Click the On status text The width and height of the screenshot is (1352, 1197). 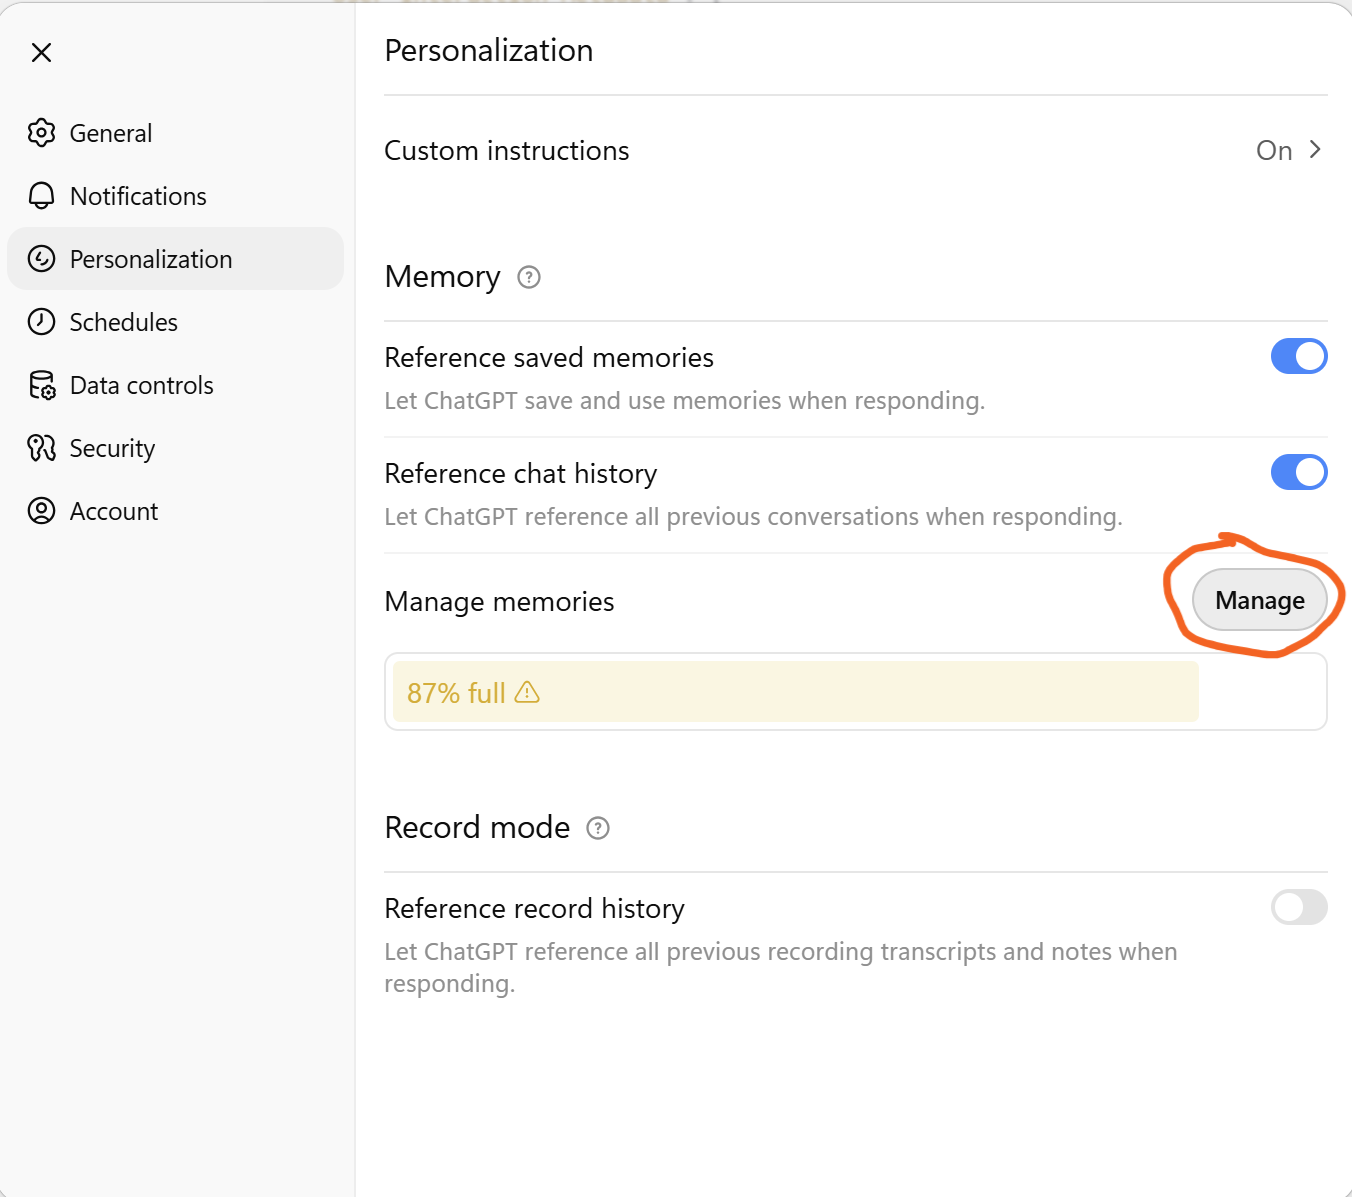click(1274, 151)
